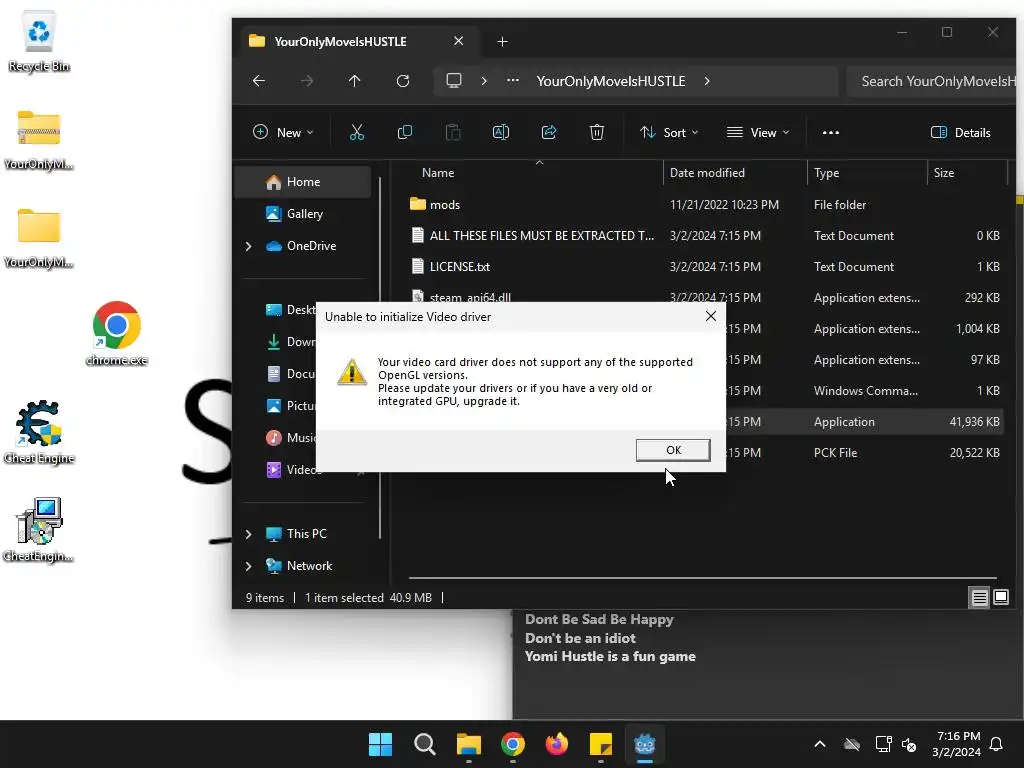This screenshot has height=768, width=1024.
Task: Switch to large thumbnails view icon in status bar
Action: 1000,598
